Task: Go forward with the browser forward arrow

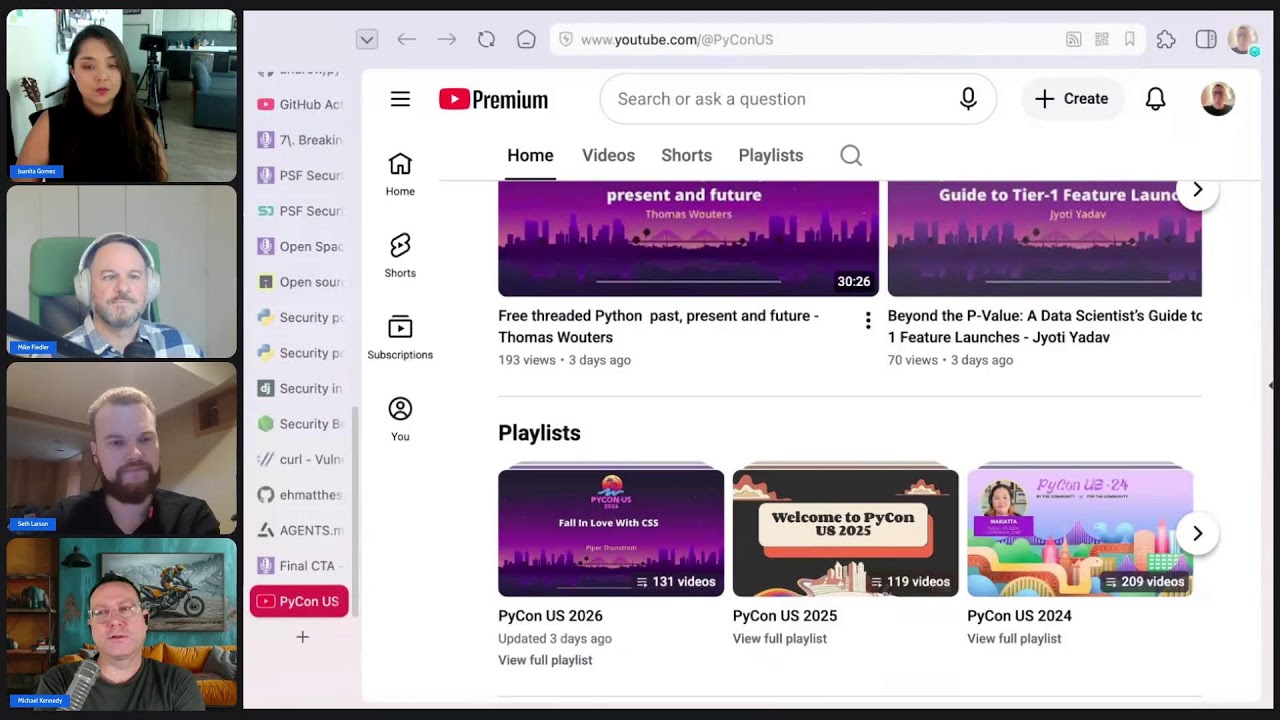Action: pyautogui.click(x=446, y=39)
